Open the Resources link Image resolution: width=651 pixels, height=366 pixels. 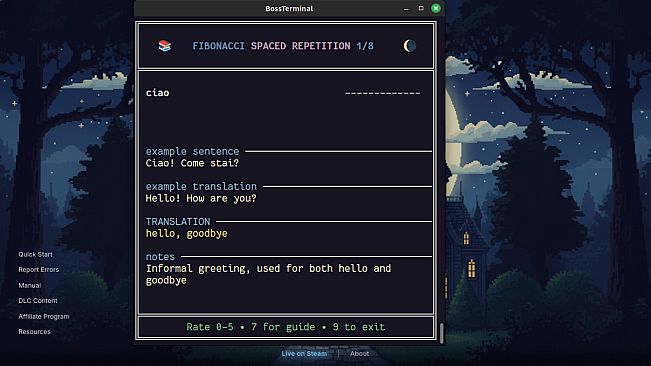click(34, 332)
